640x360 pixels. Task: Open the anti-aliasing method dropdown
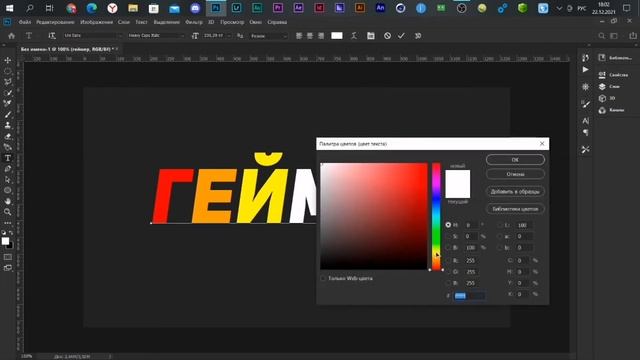click(x=268, y=36)
